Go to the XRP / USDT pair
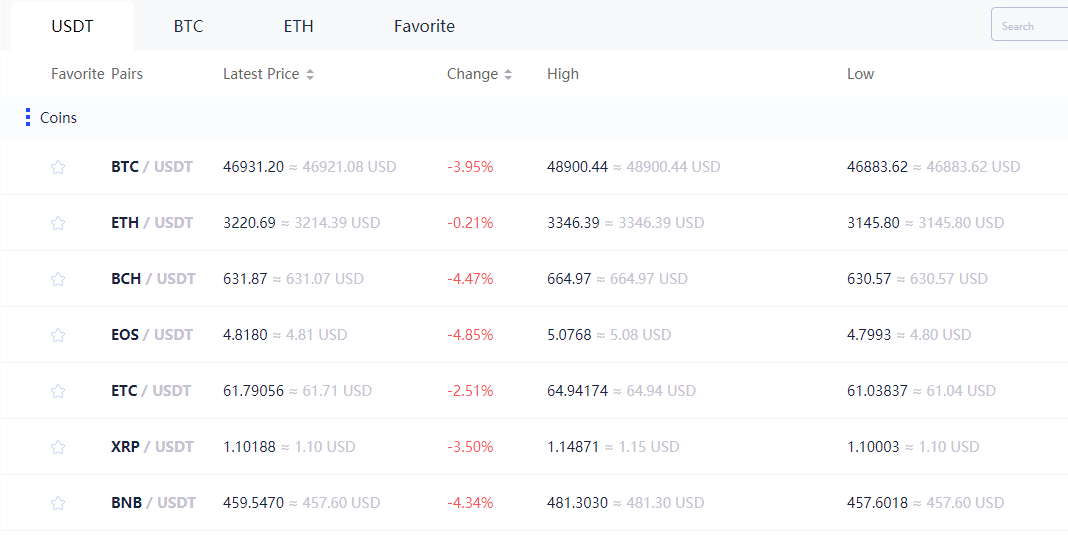 point(151,447)
